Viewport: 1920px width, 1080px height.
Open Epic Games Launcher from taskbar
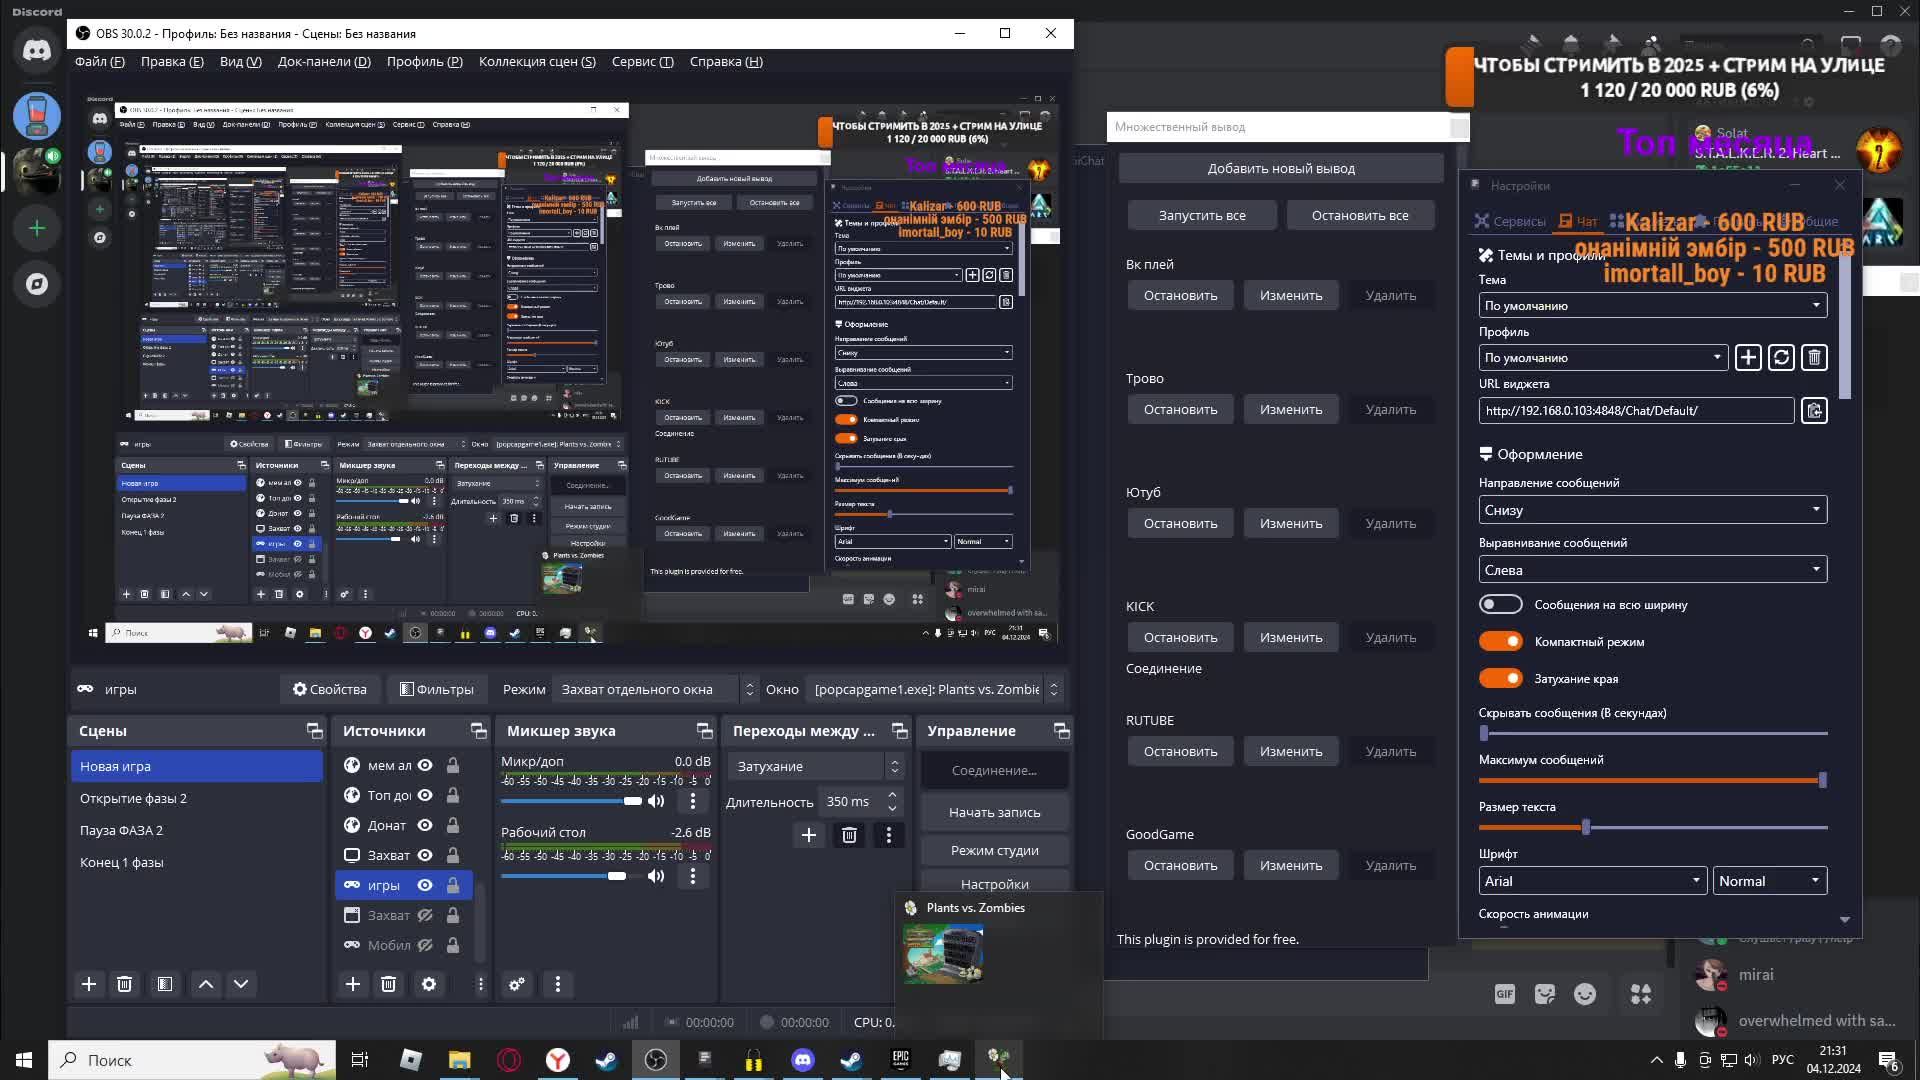901,1060
